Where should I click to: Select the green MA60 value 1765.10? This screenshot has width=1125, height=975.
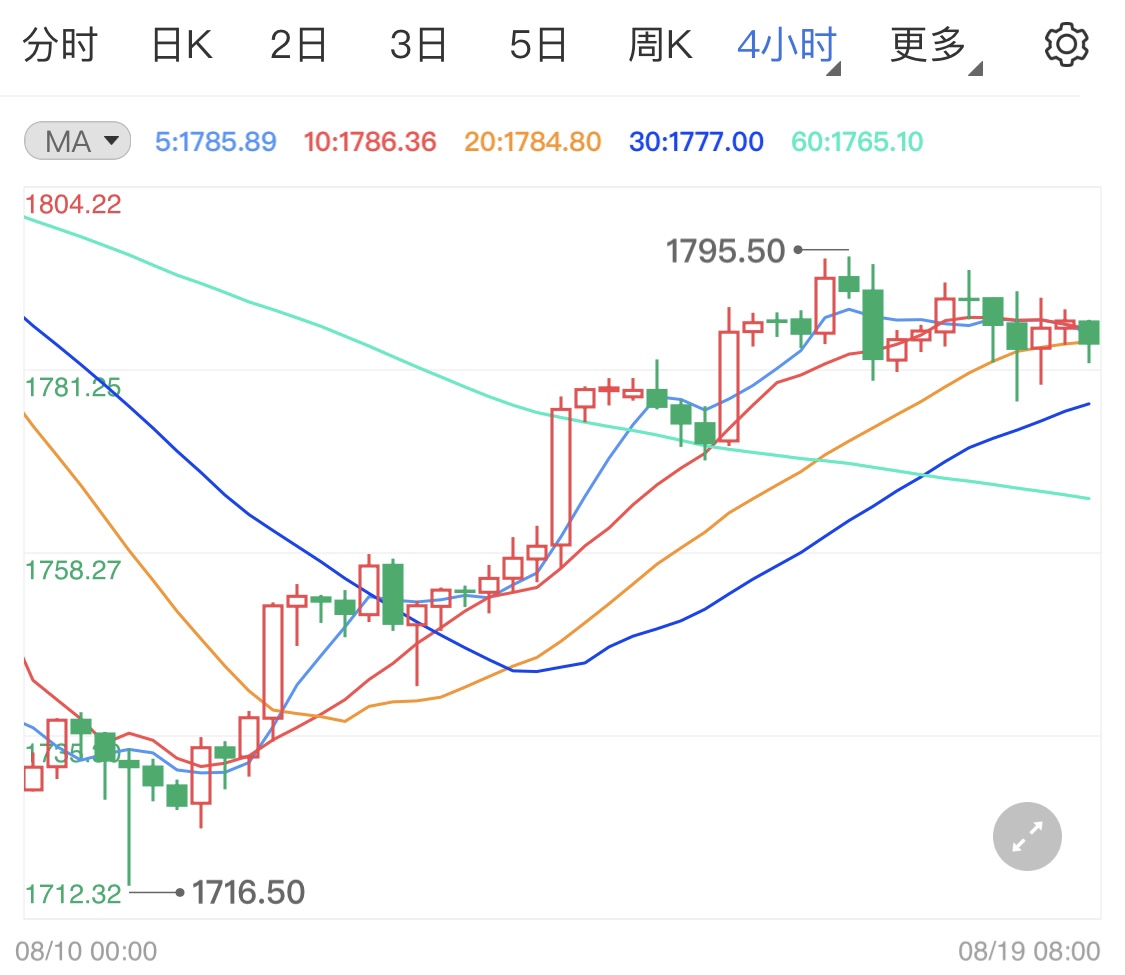click(x=856, y=142)
